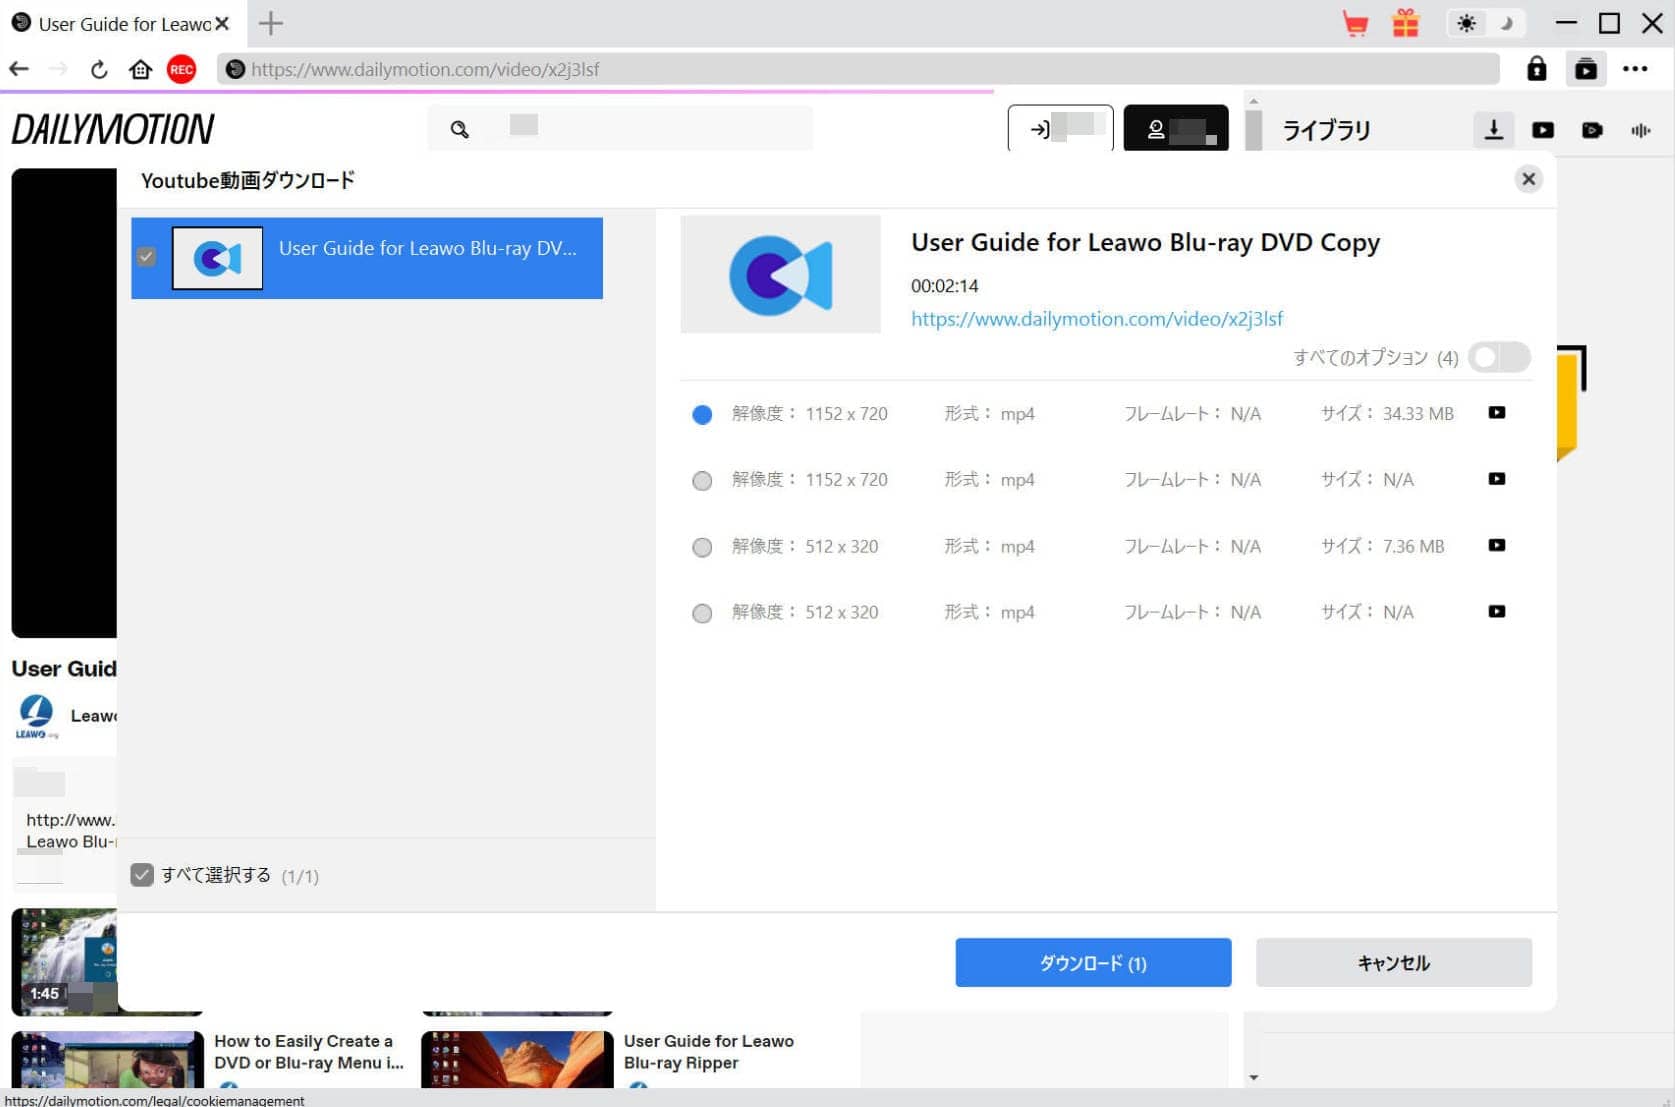Image resolution: width=1675 pixels, height=1107 pixels.
Task: Click the 00:02:14 duration text
Action: (944, 286)
